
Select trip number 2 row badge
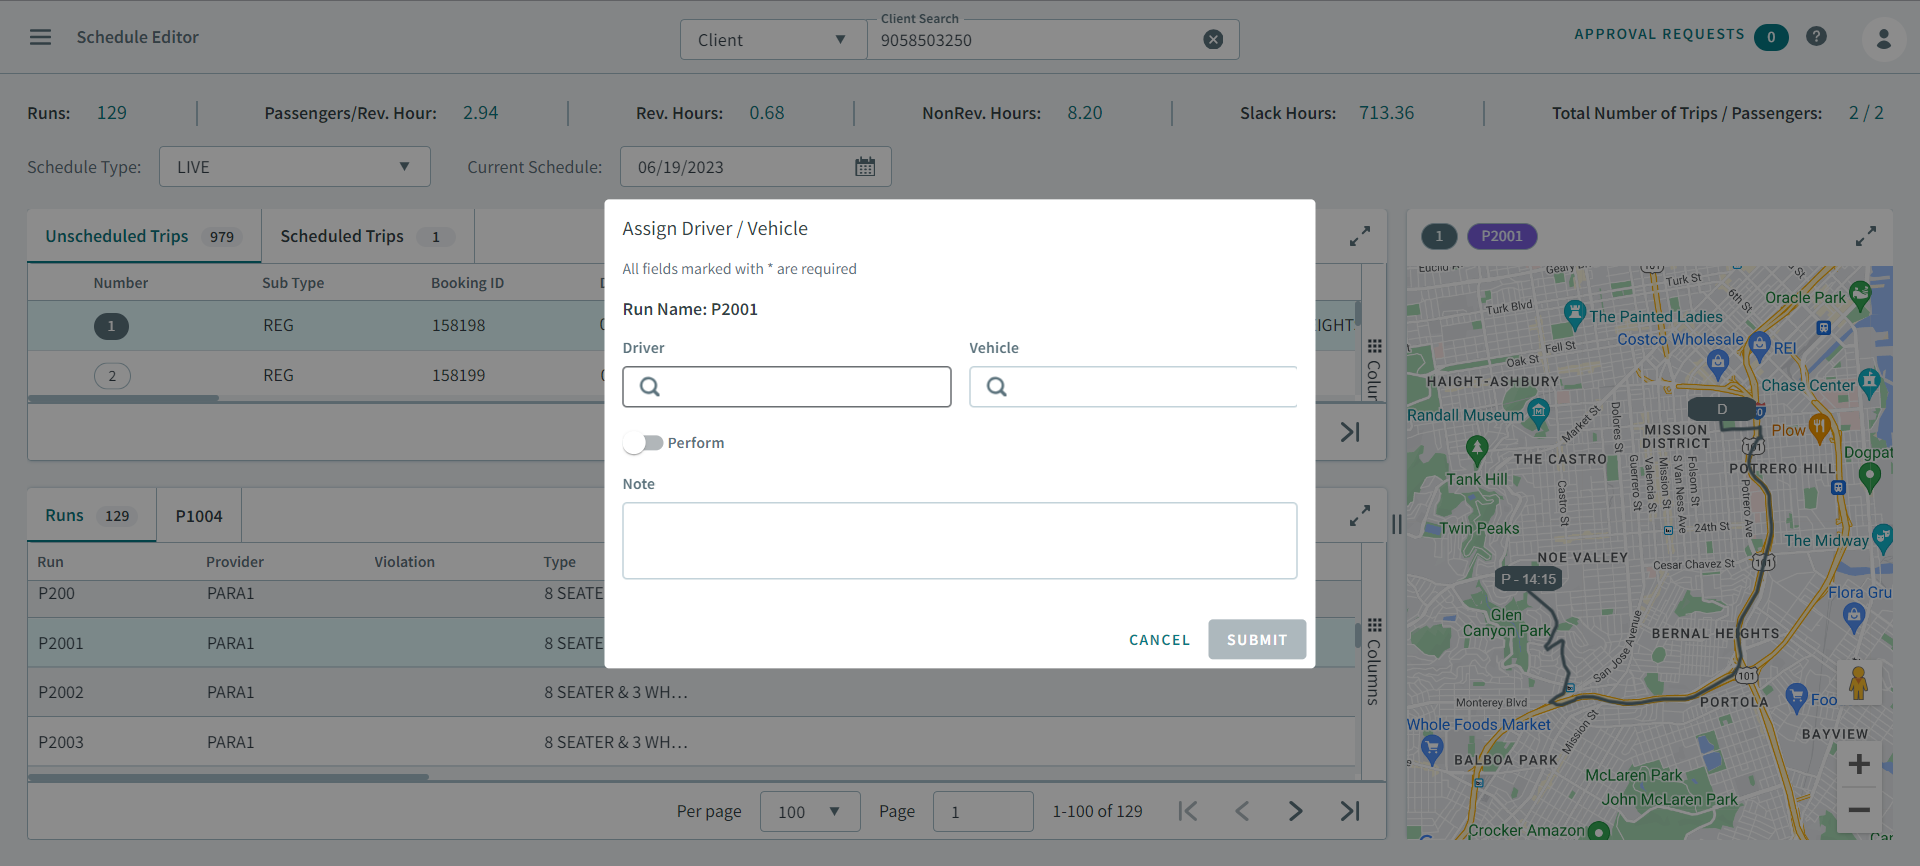click(x=112, y=376)
